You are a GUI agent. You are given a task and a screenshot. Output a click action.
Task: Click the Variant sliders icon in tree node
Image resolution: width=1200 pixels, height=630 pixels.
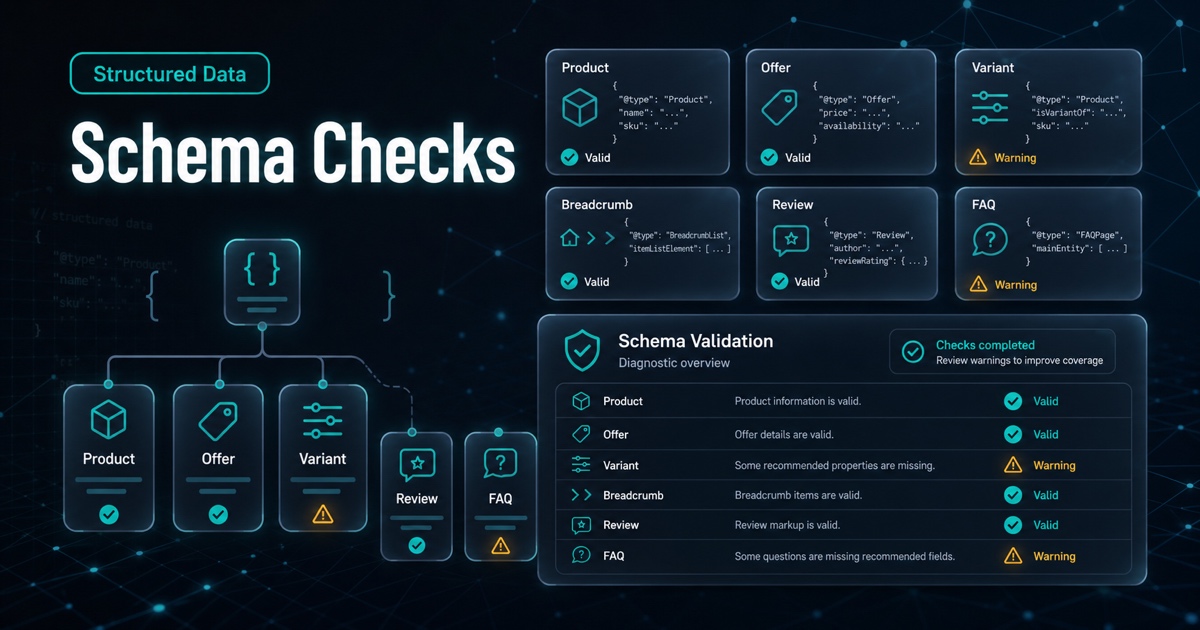point(322,420)
